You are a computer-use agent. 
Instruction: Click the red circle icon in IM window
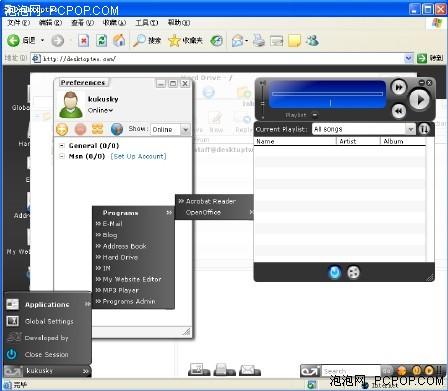(80, 129)
